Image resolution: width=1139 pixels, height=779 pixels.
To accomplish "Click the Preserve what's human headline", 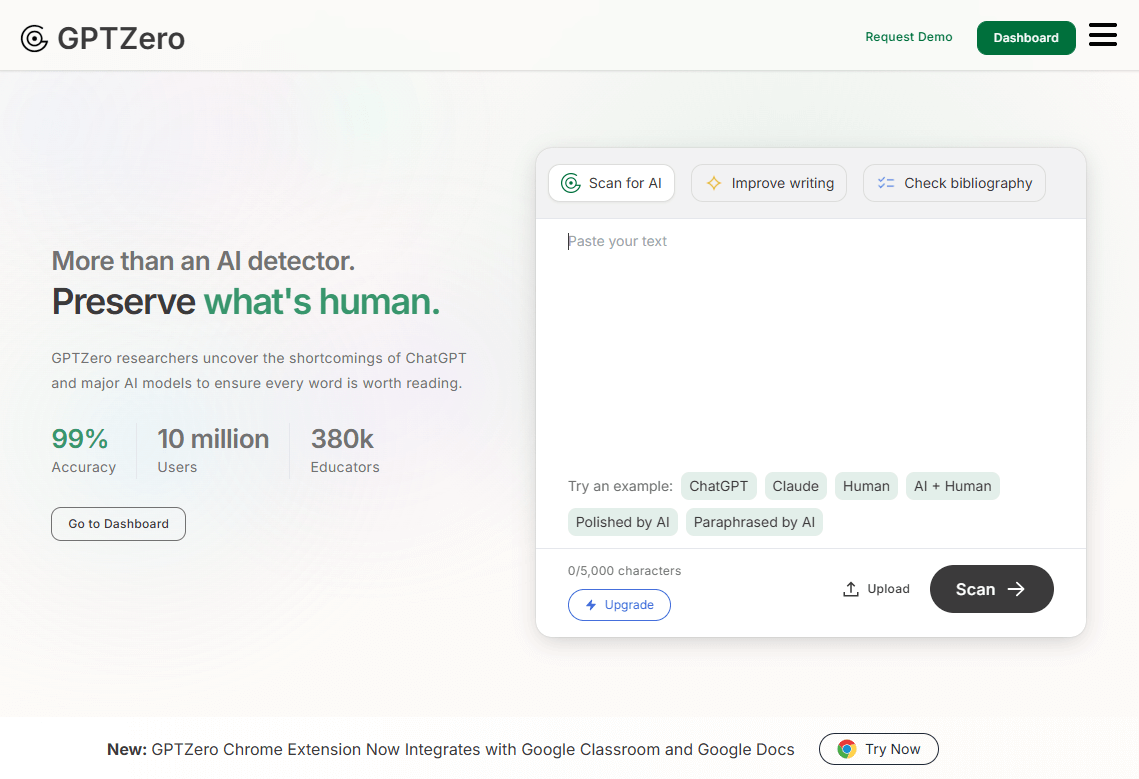I will (246, 302).
